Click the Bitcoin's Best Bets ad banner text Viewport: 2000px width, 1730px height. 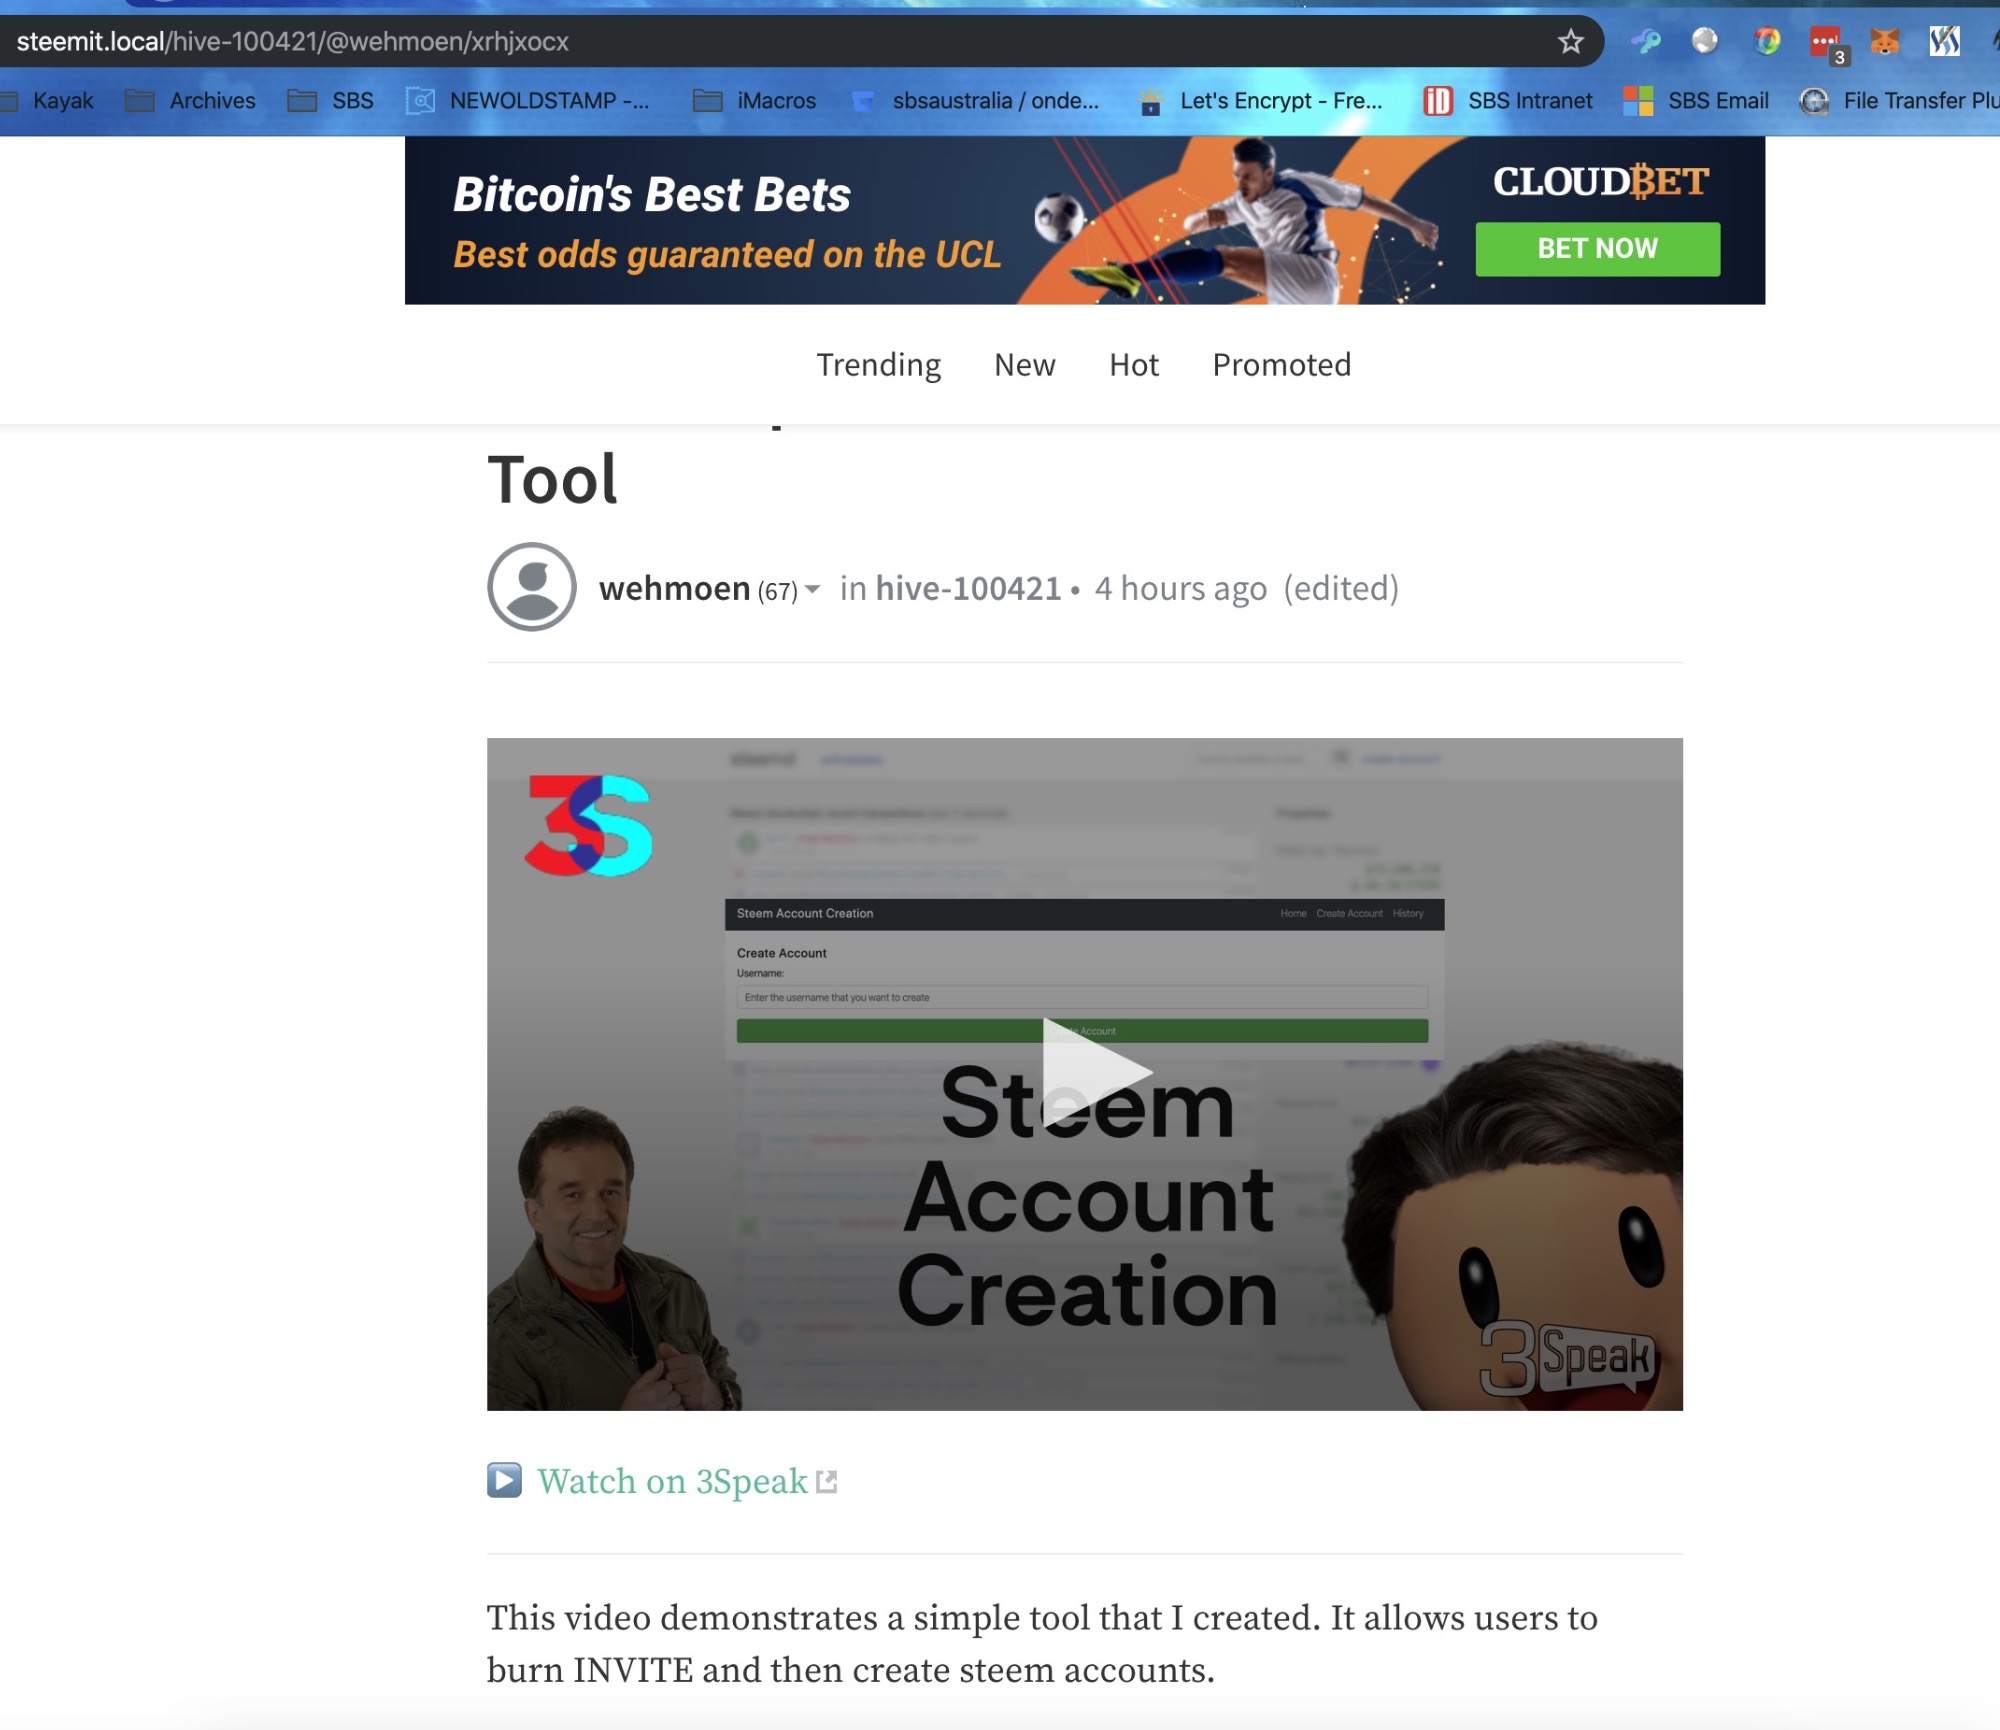pos(652,194)
